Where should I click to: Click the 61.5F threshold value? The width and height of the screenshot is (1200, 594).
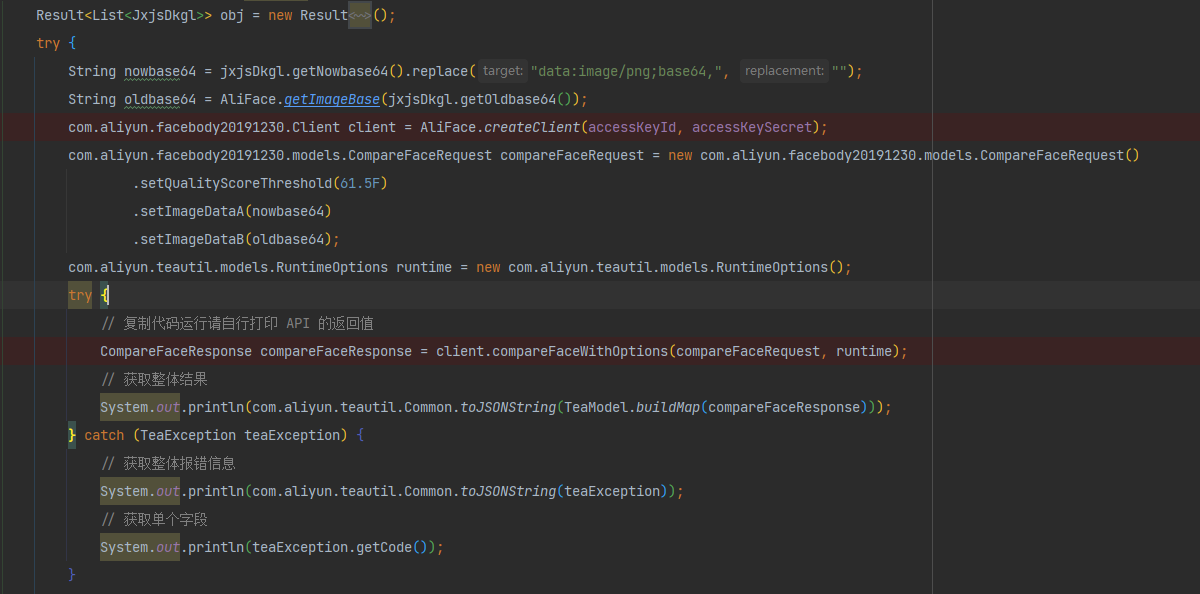point(360,183)
